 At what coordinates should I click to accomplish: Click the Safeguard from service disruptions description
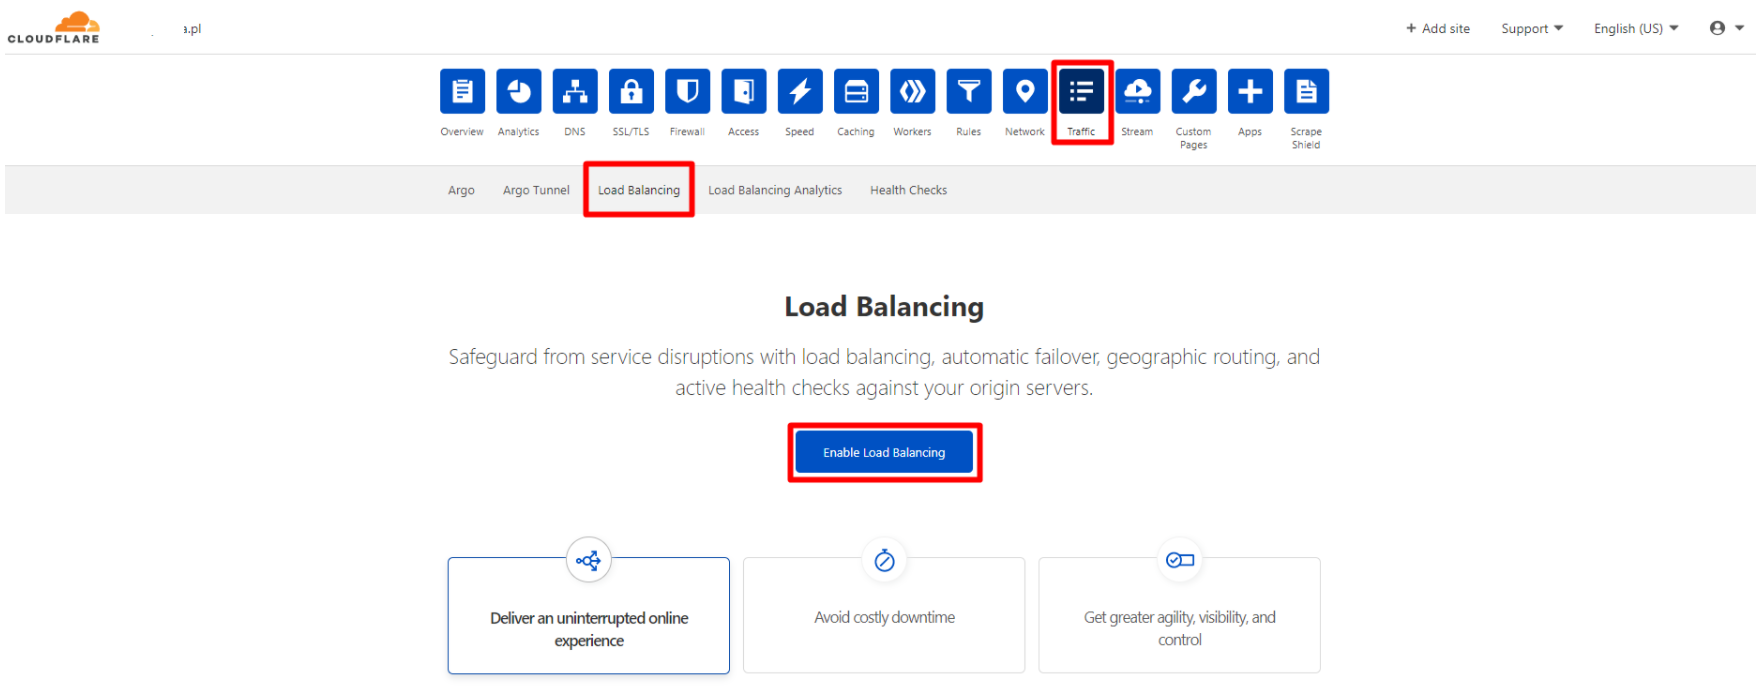pyautogui.click(x=884, y=372)
